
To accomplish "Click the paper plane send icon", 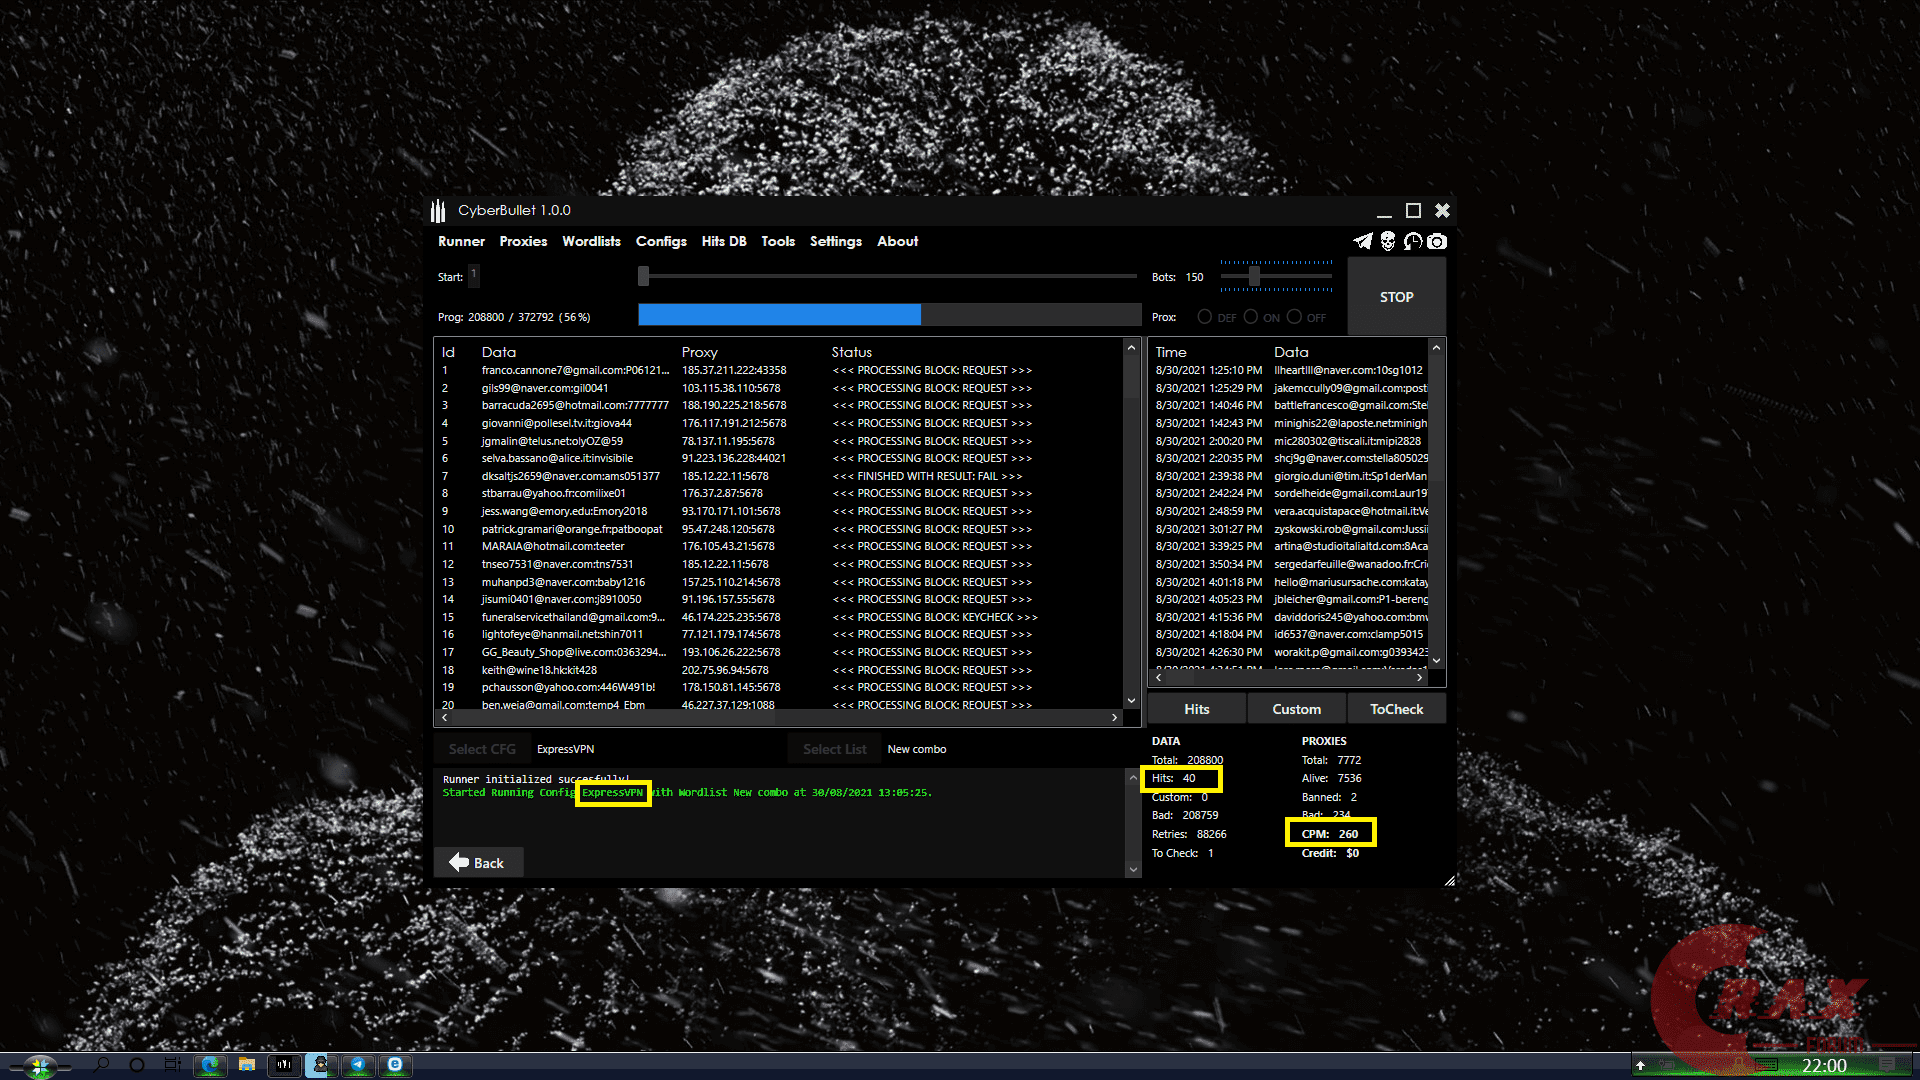I will [1363, 242].
